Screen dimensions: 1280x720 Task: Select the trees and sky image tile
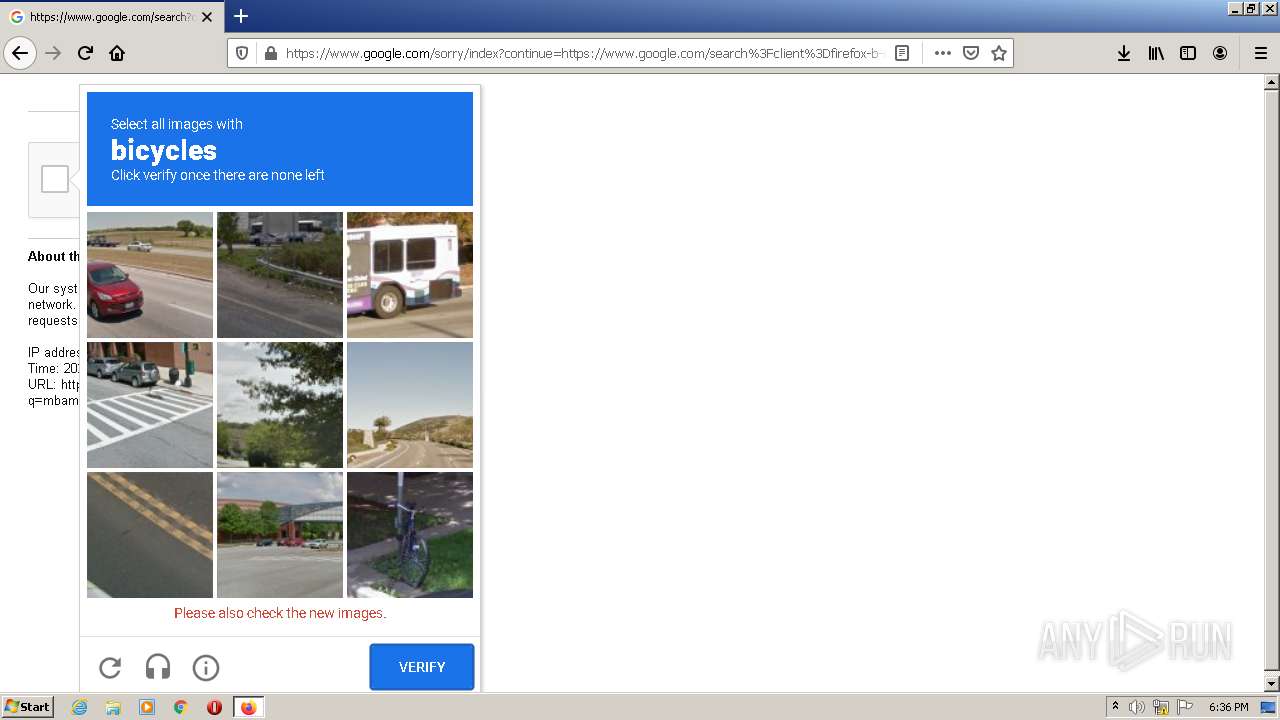click(x=280, y=405)
